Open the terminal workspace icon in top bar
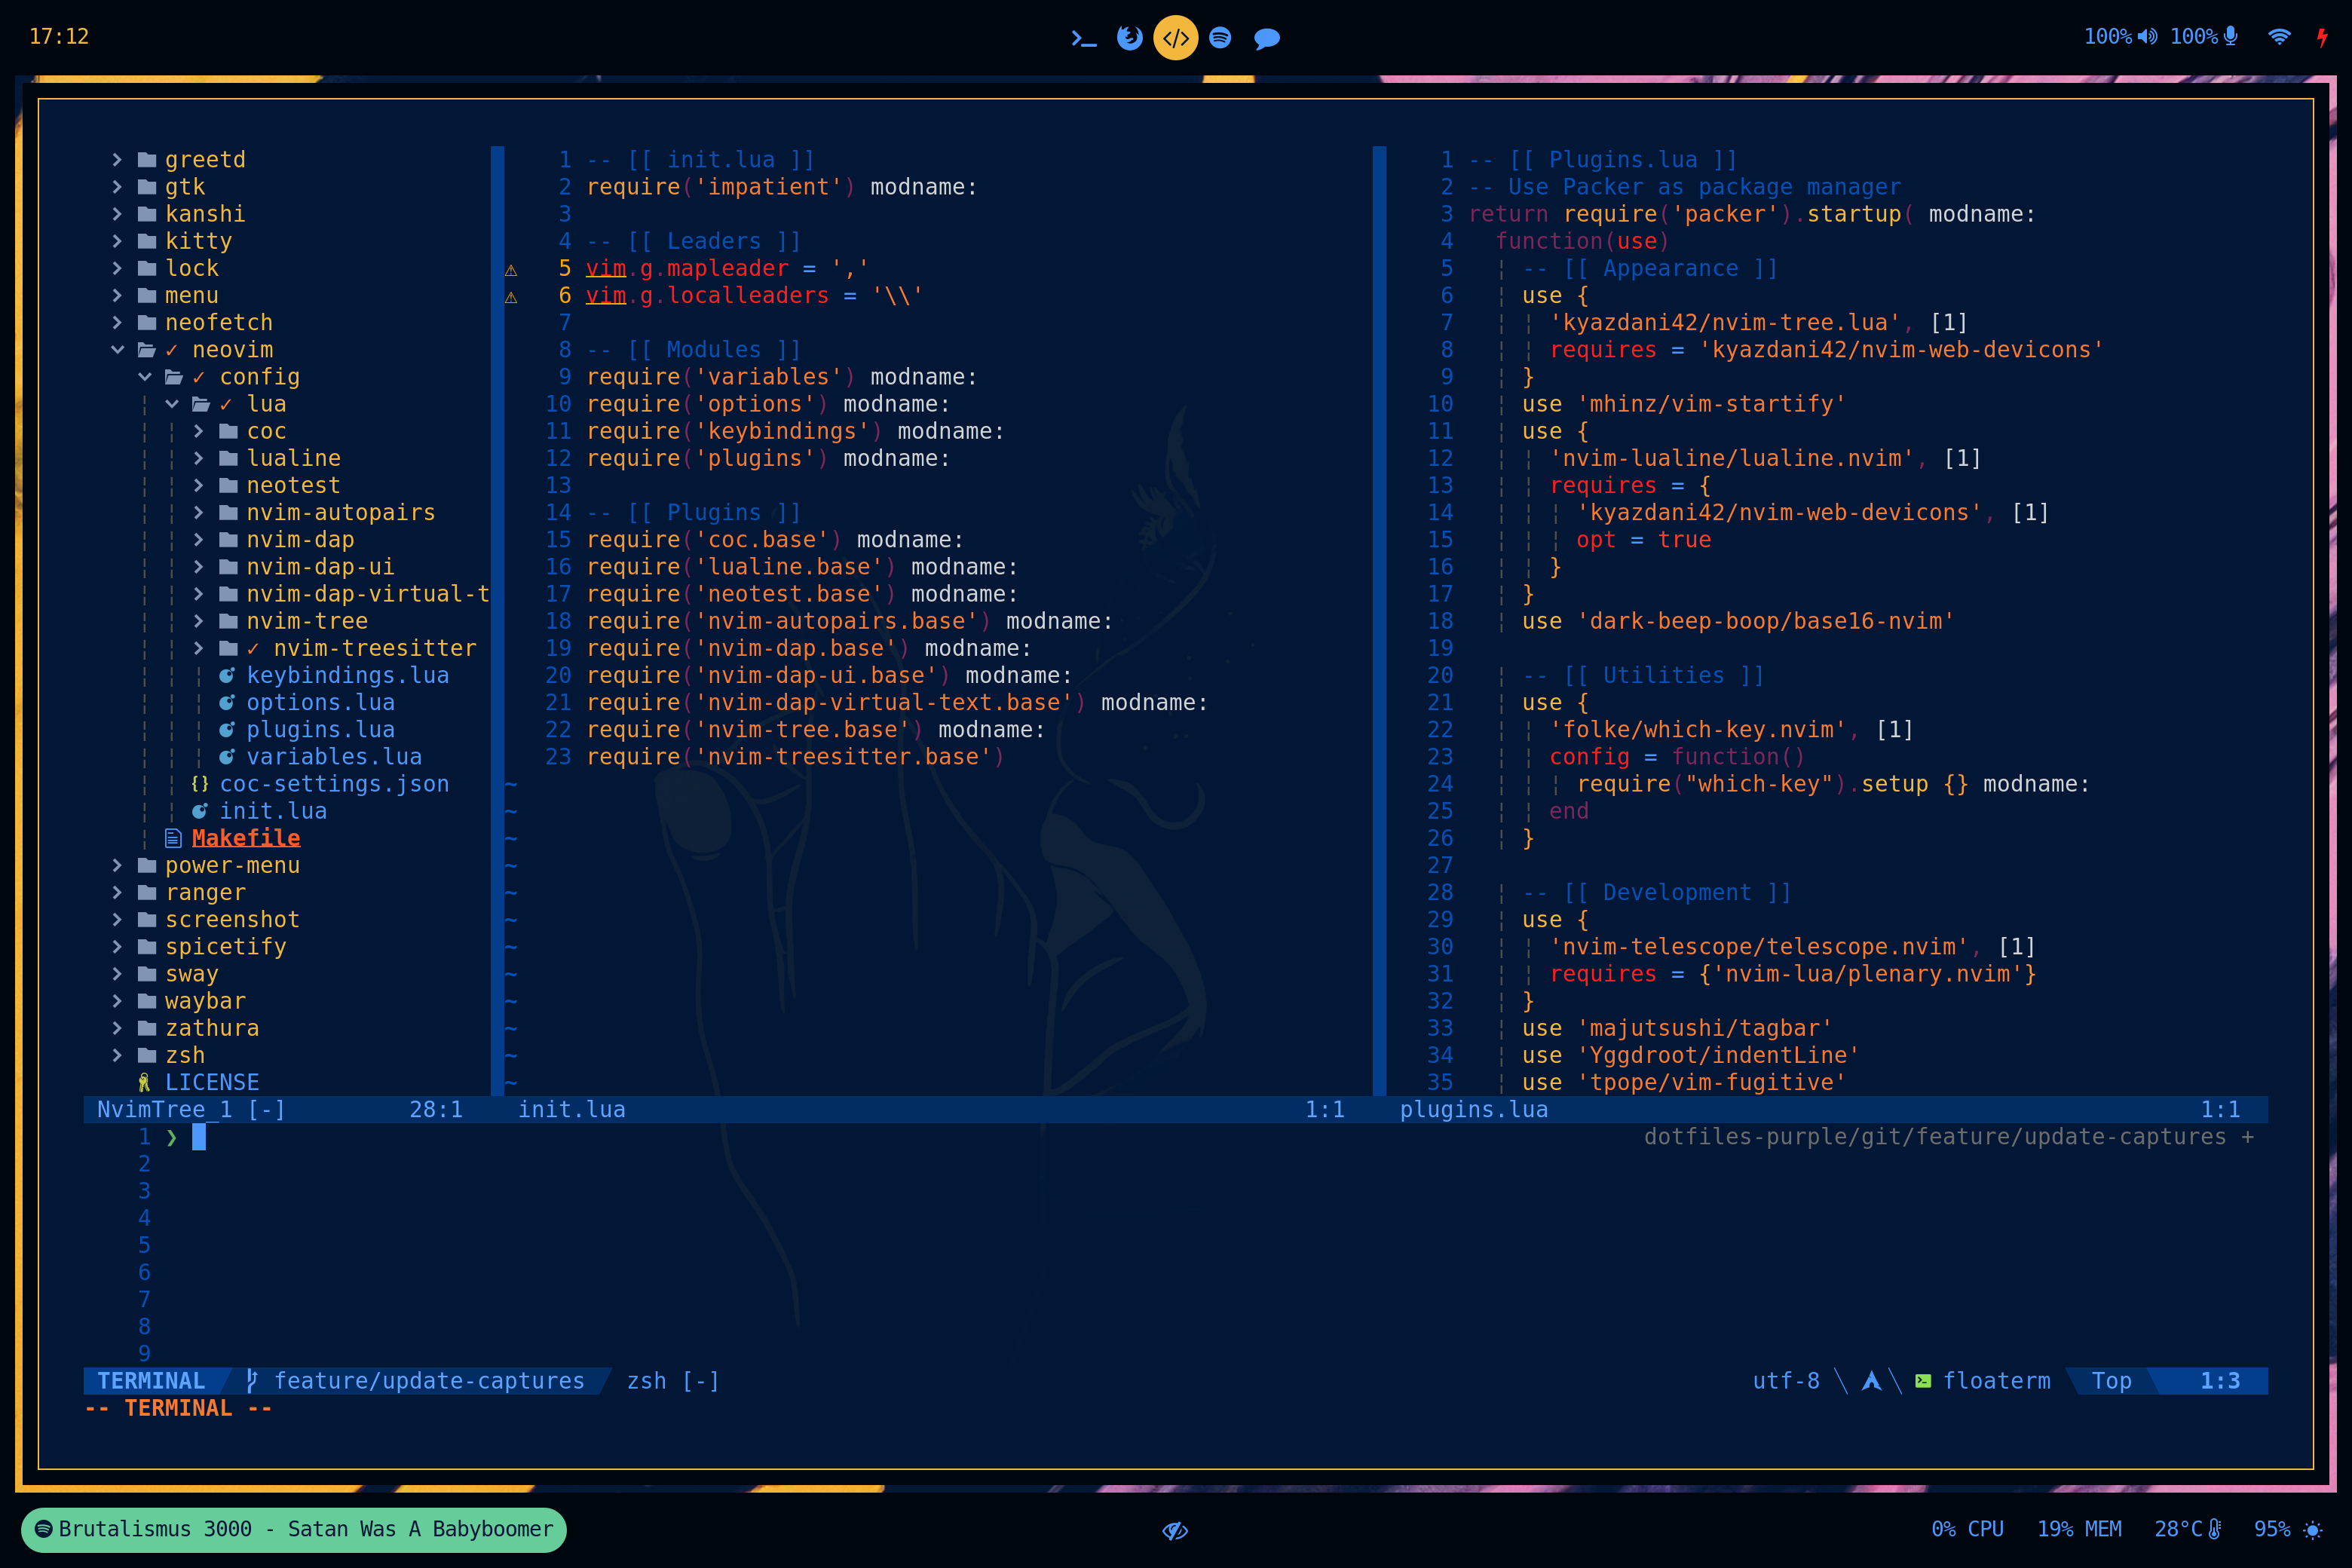The image size is (2352, 1568). point(1084,38)
